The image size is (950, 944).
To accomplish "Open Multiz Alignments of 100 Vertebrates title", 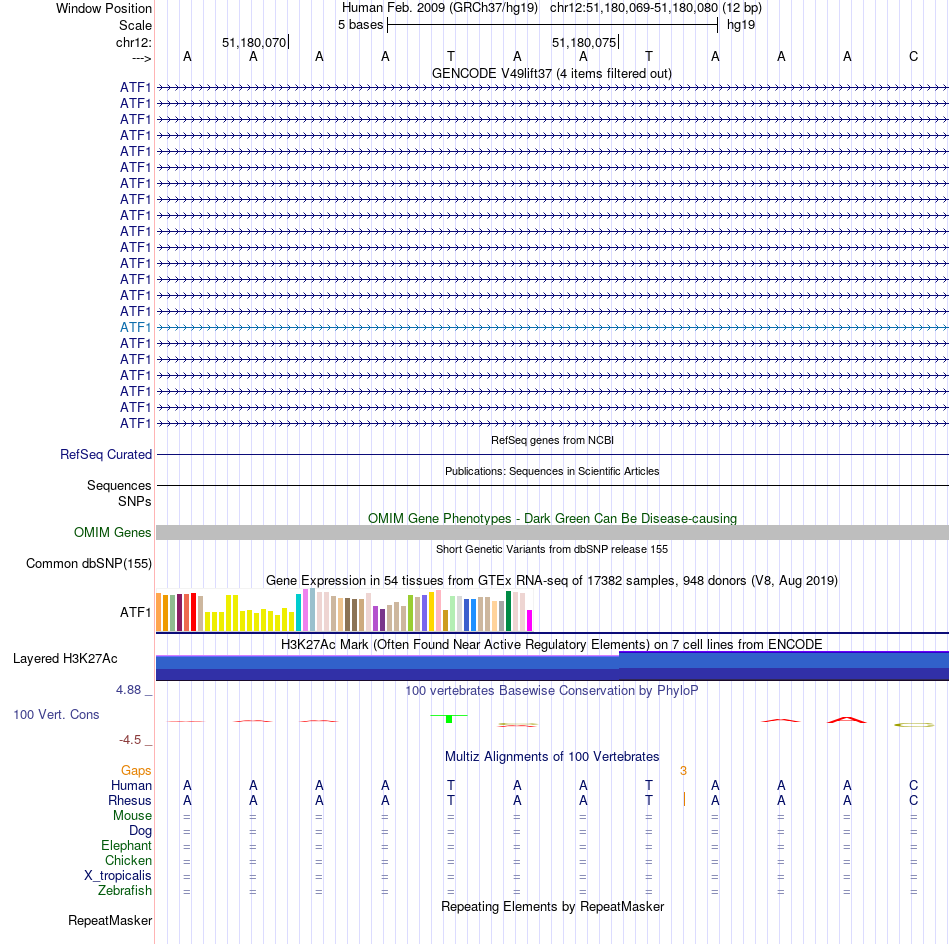I will click(x=552, y=757).
